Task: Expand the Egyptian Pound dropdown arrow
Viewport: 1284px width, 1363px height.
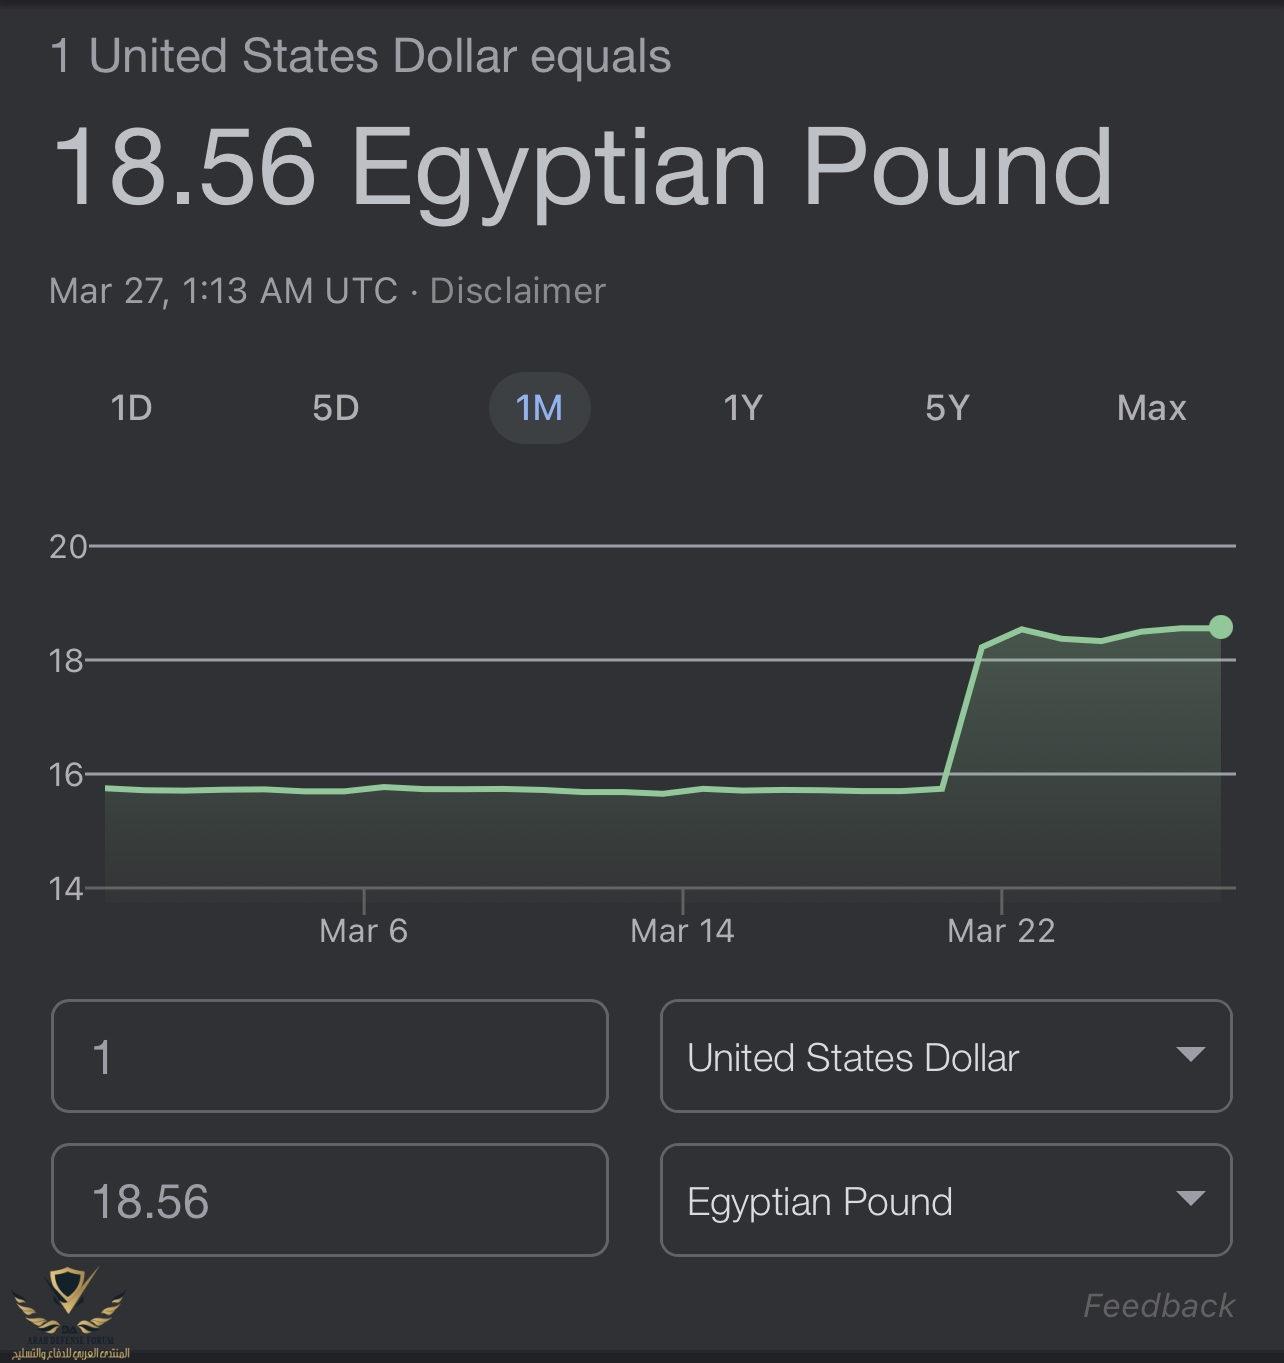Action: pos(1190,1198)
